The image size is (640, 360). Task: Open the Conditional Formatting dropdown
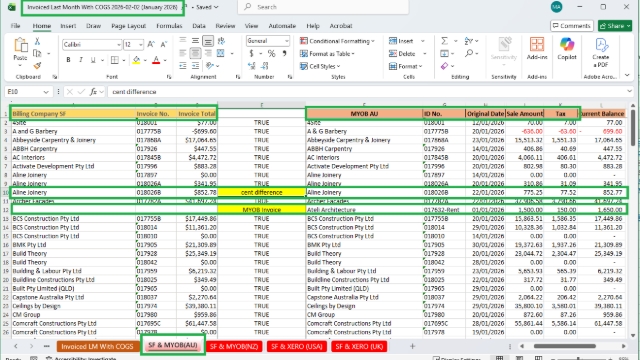337,41
